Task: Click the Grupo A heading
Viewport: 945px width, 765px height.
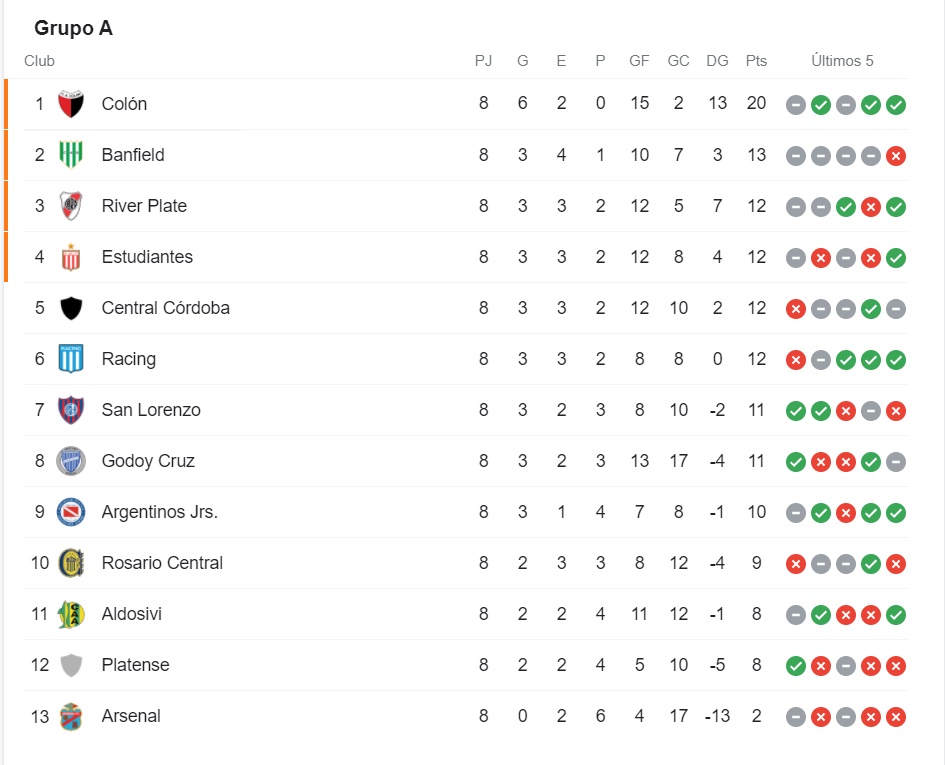Action: pos(74,28)
